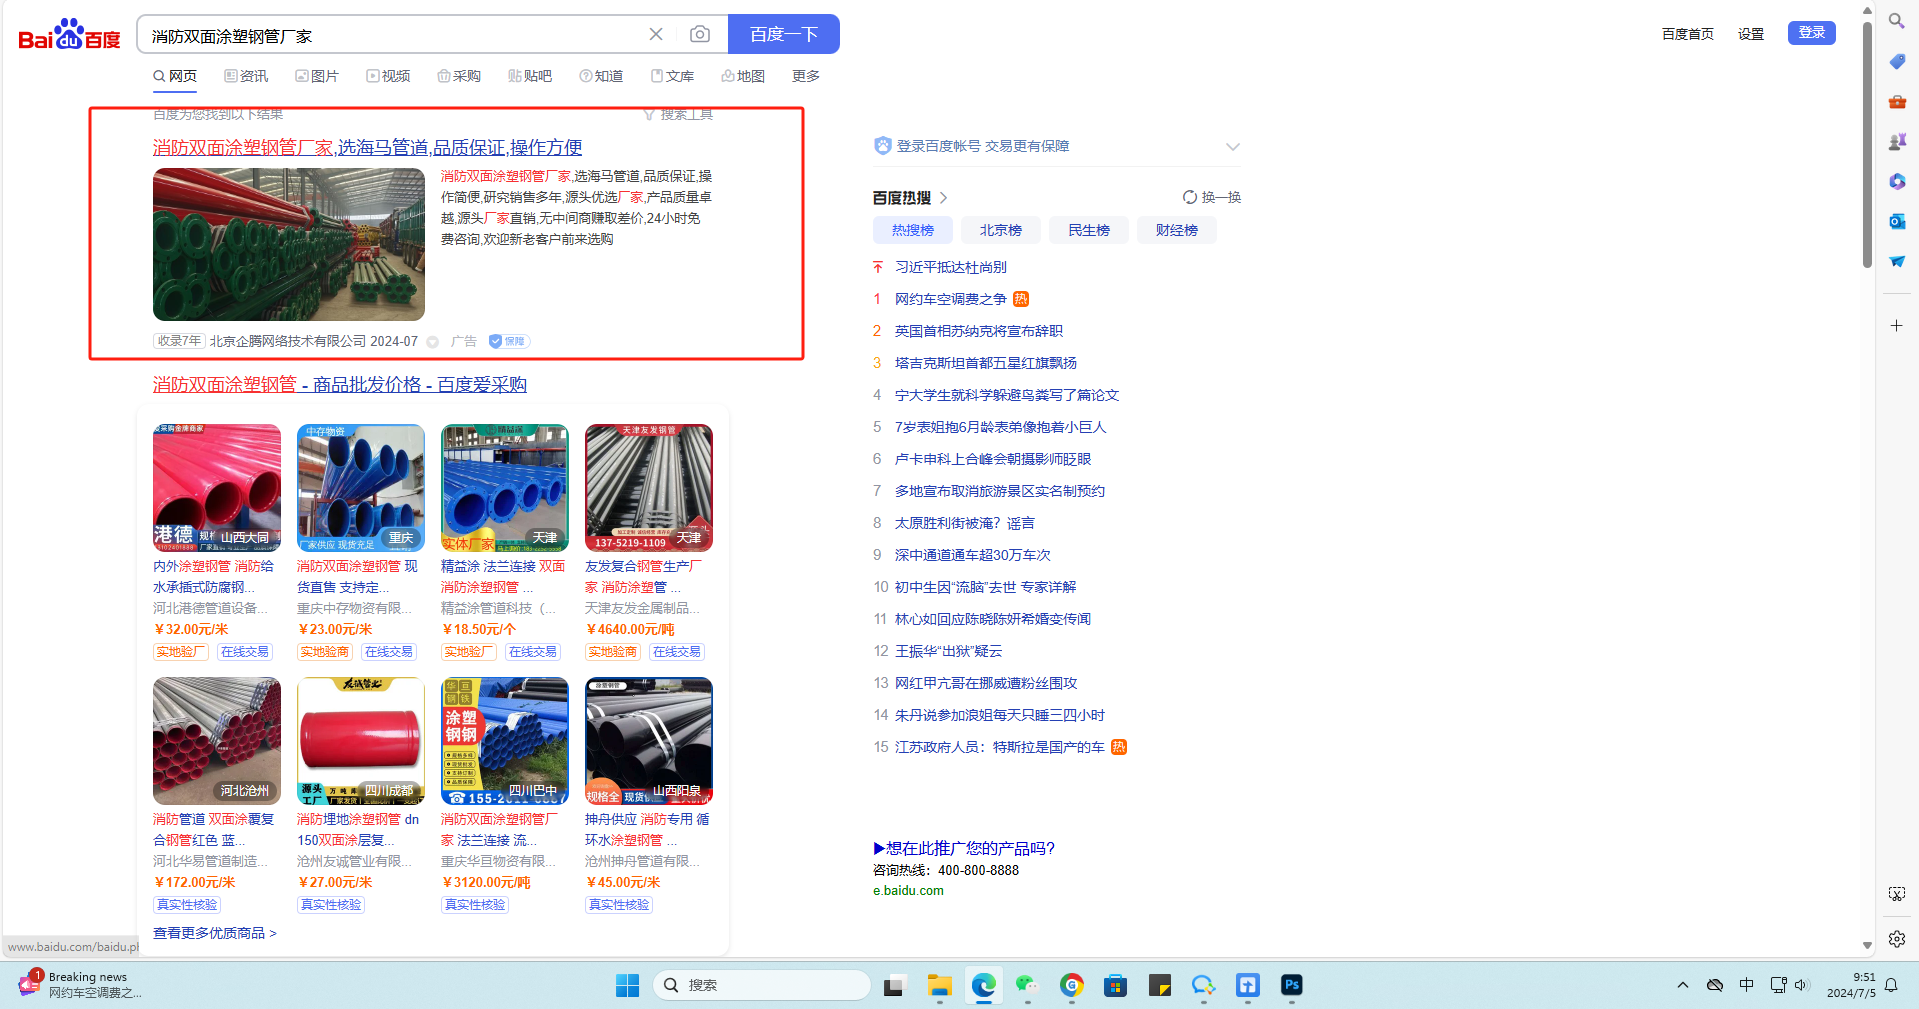Open WeChat from the taskbar
Screen dimensions: 1919x1009
1027,985
